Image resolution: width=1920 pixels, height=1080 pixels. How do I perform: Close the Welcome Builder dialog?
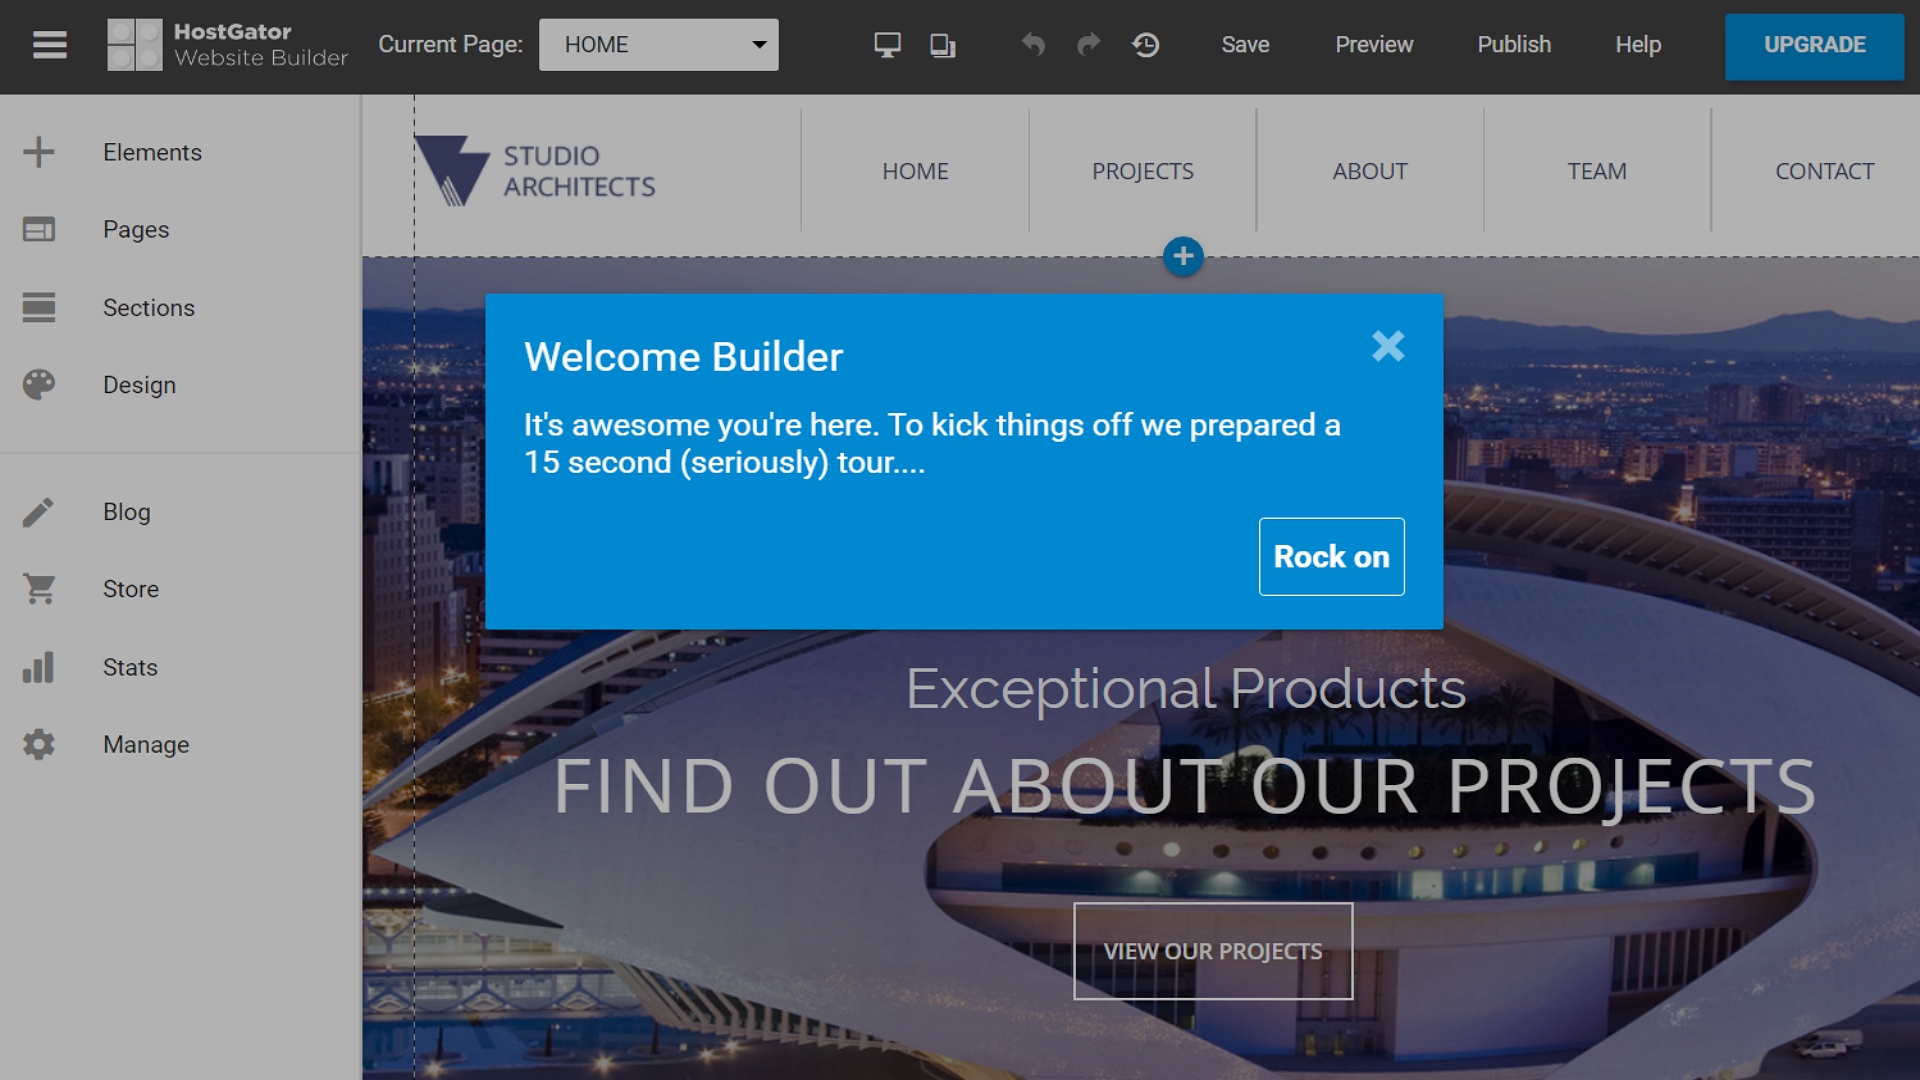click(1387, 345)
